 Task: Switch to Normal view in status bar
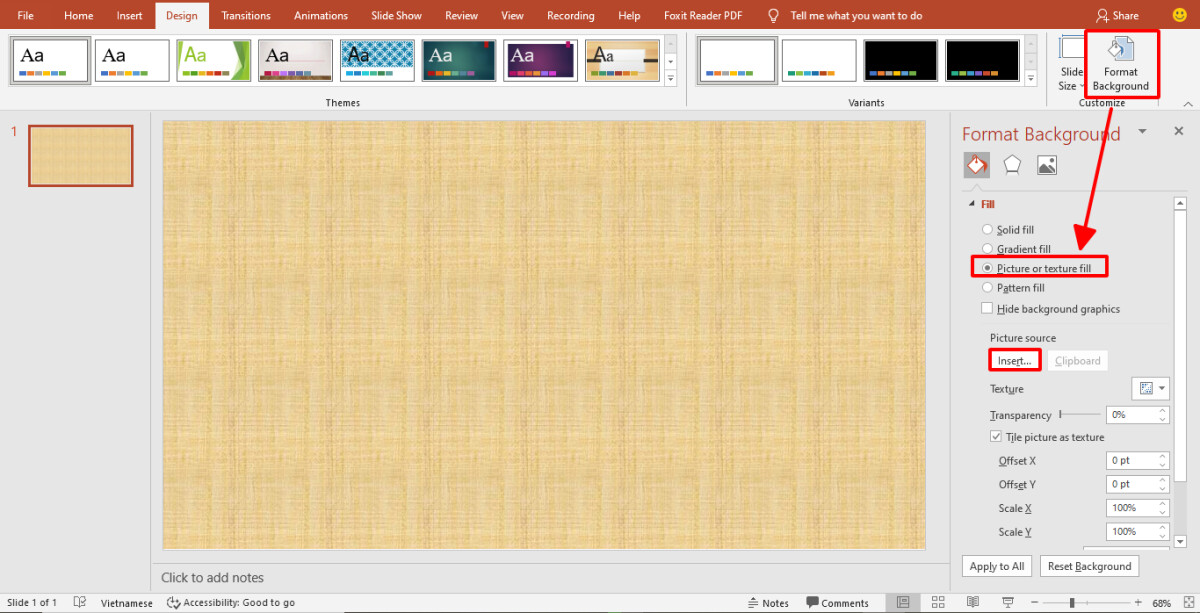(903, 603)
